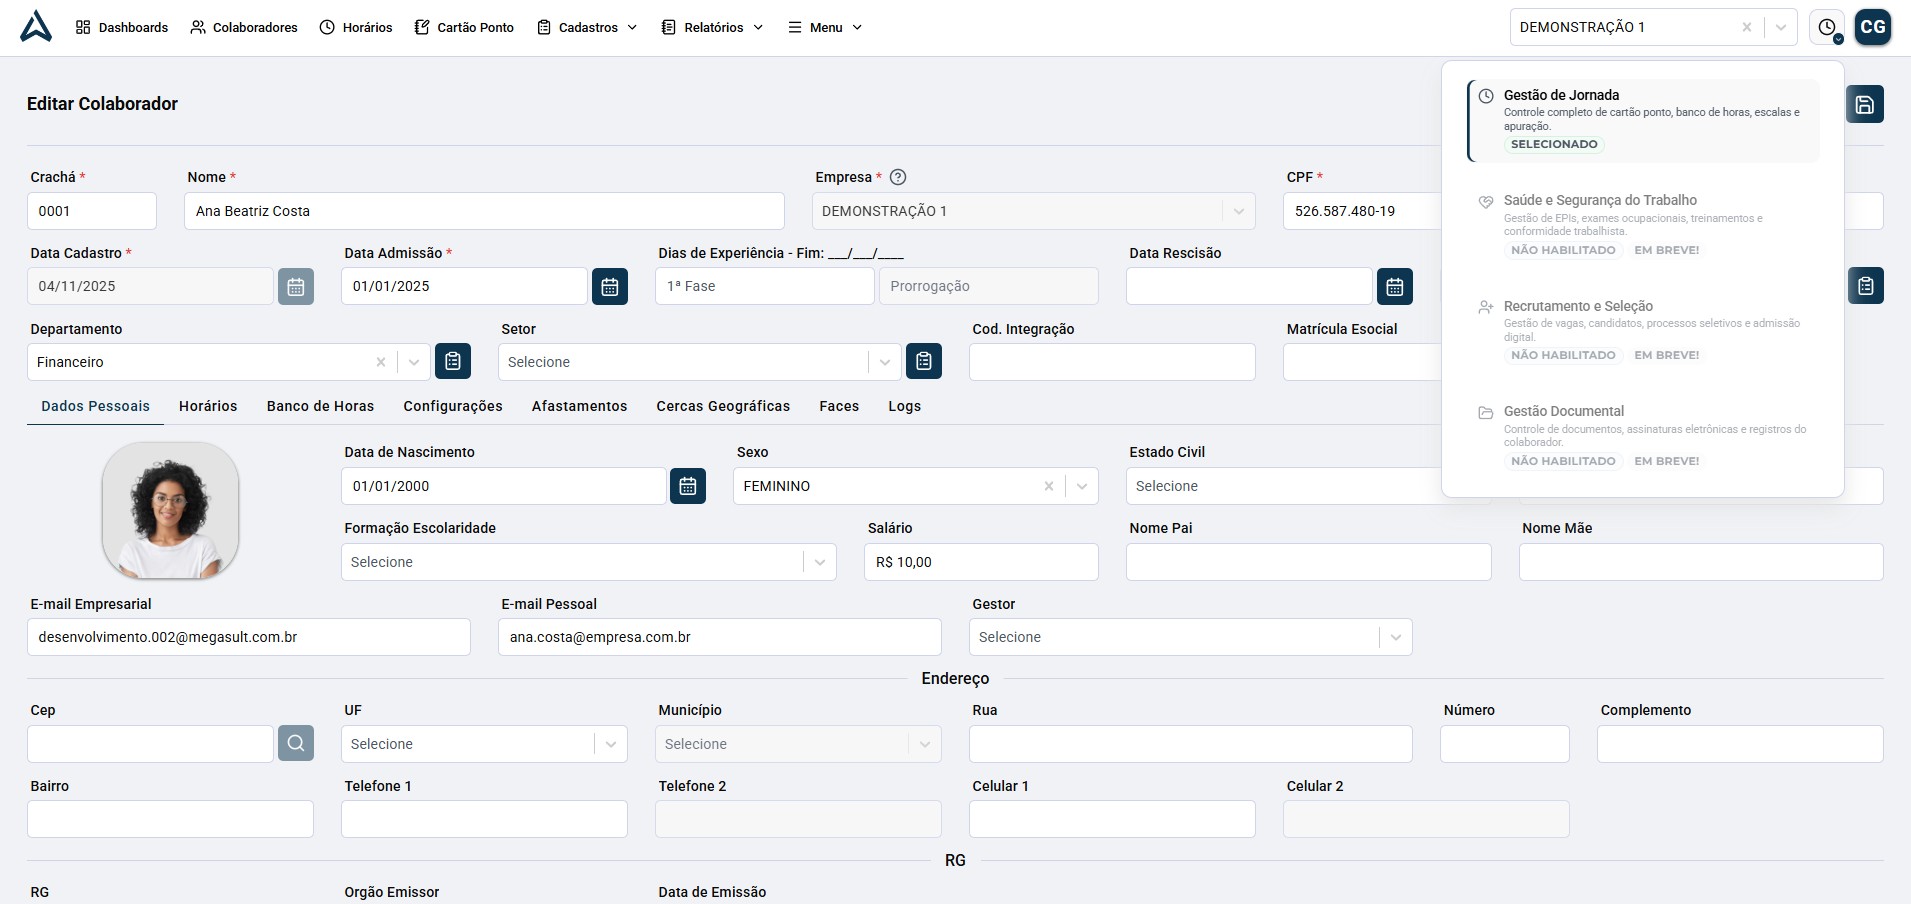The height and width of the screenshot is (904, 1911).
Task: Click clipboard icon next to Departamento
Action: coord(453,361)
